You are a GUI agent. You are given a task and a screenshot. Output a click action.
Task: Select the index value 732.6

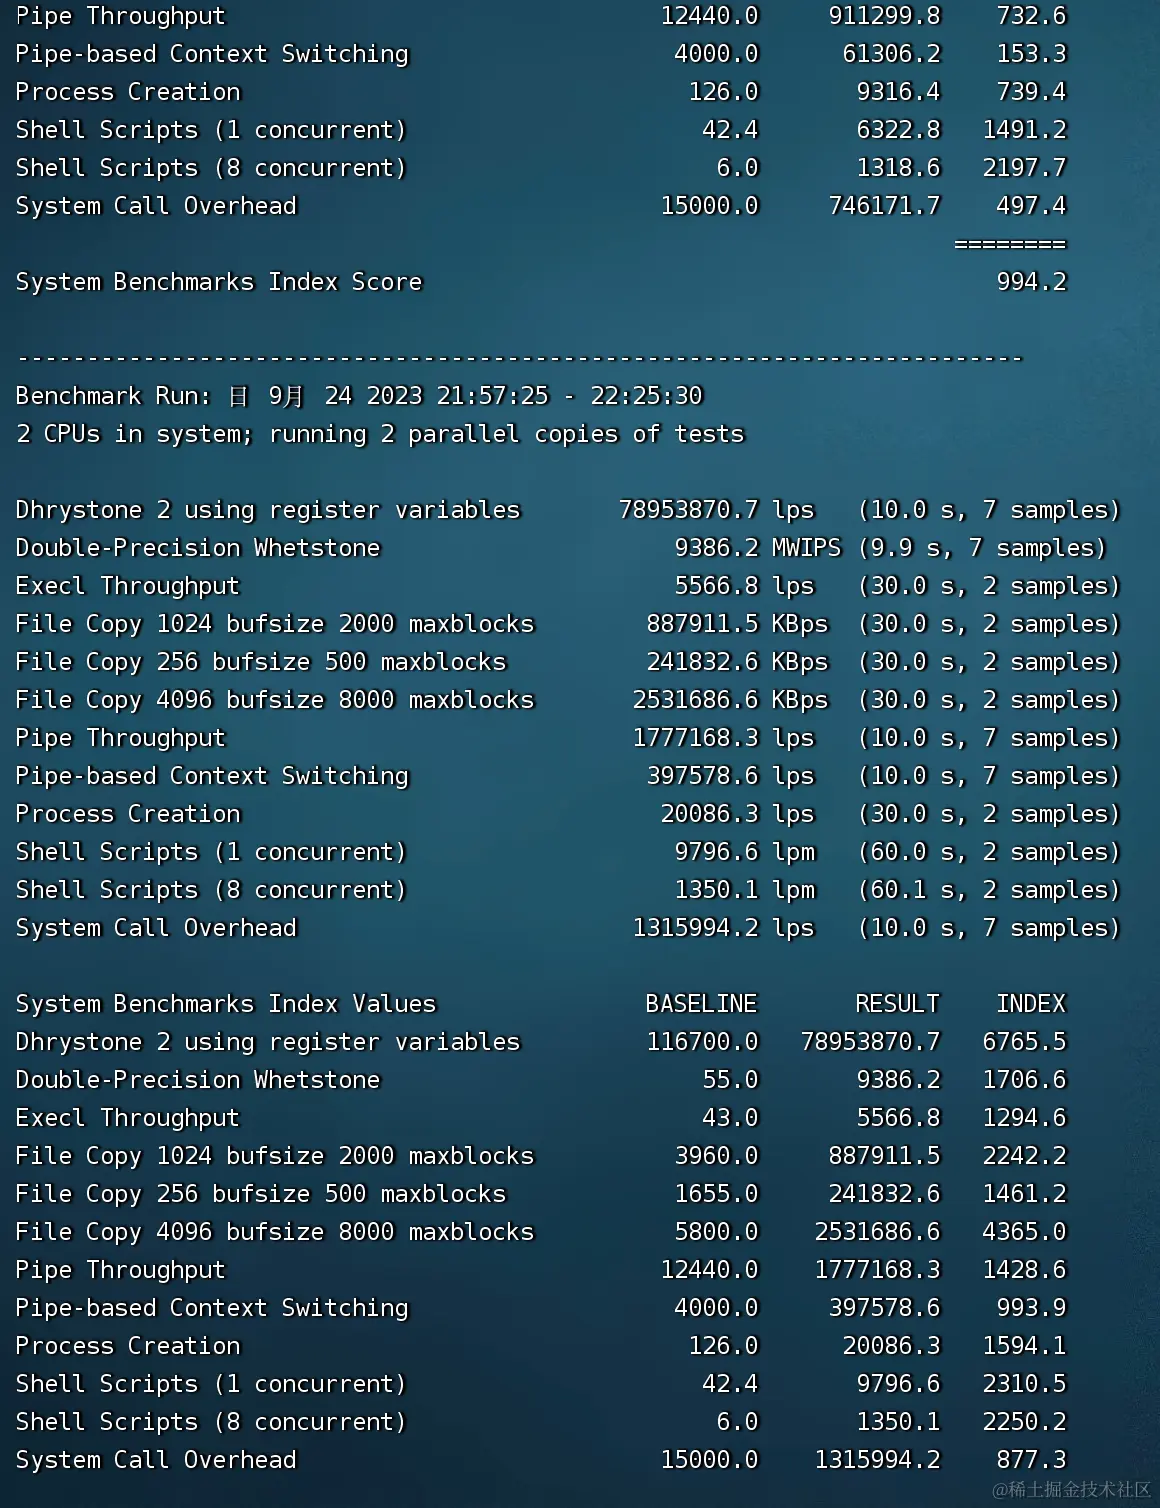pyautogui.click(x=1031, y=16)
